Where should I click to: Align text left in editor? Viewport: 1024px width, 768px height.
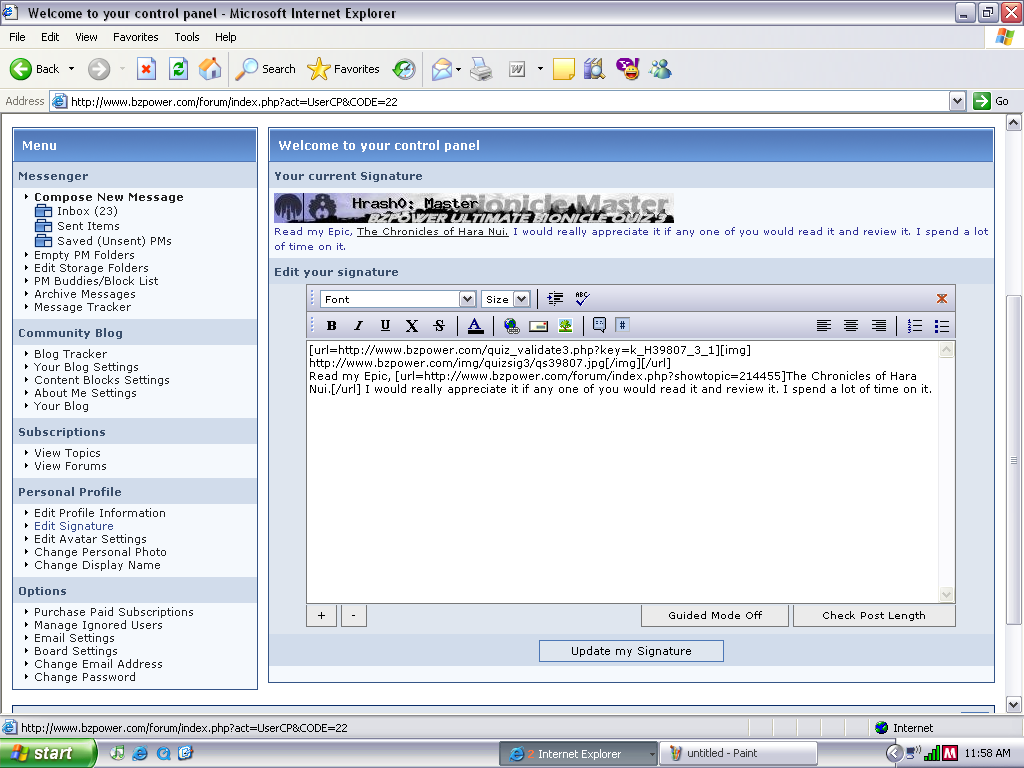point(824,325)
